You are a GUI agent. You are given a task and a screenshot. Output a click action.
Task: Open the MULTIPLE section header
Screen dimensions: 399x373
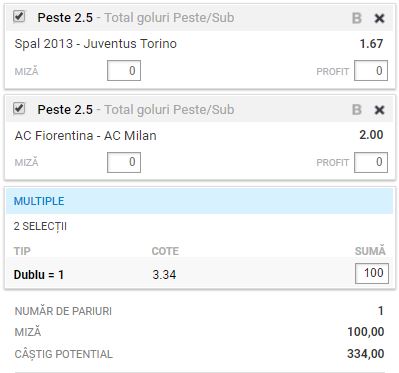click(x=199, y=201)
